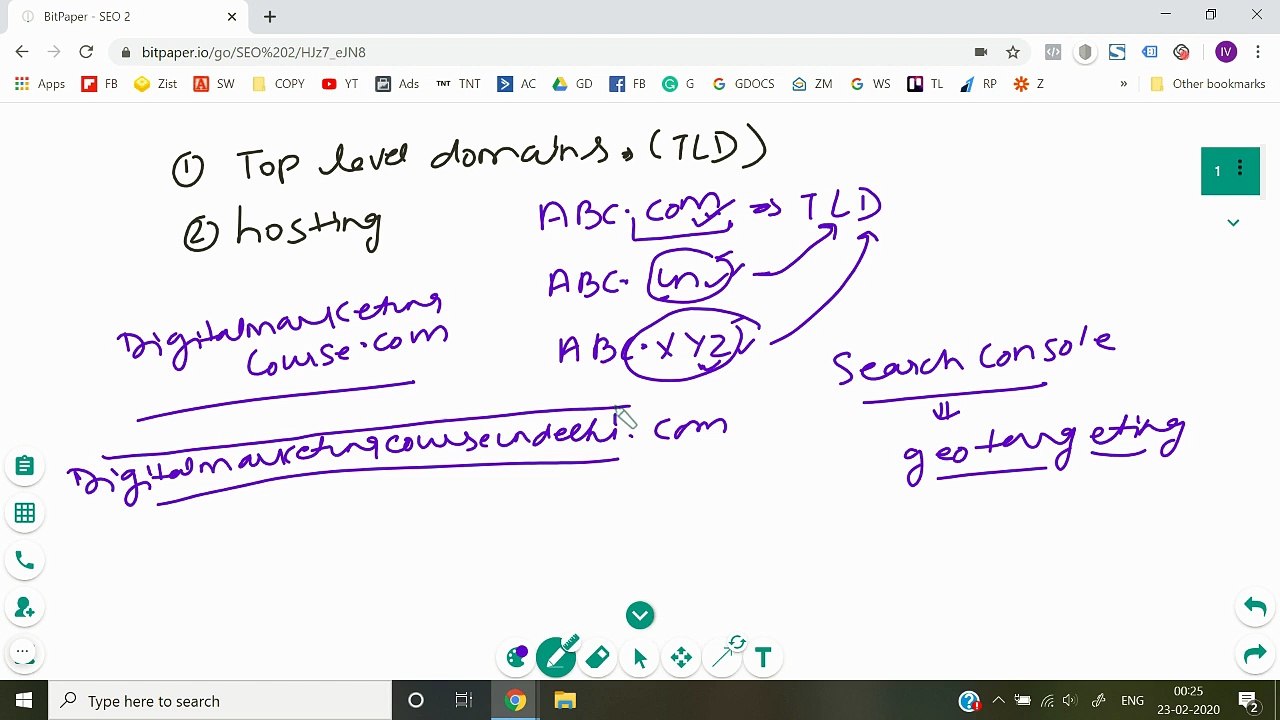Open the Zist bookmark

pyautogui.click(x=156, y=84)
